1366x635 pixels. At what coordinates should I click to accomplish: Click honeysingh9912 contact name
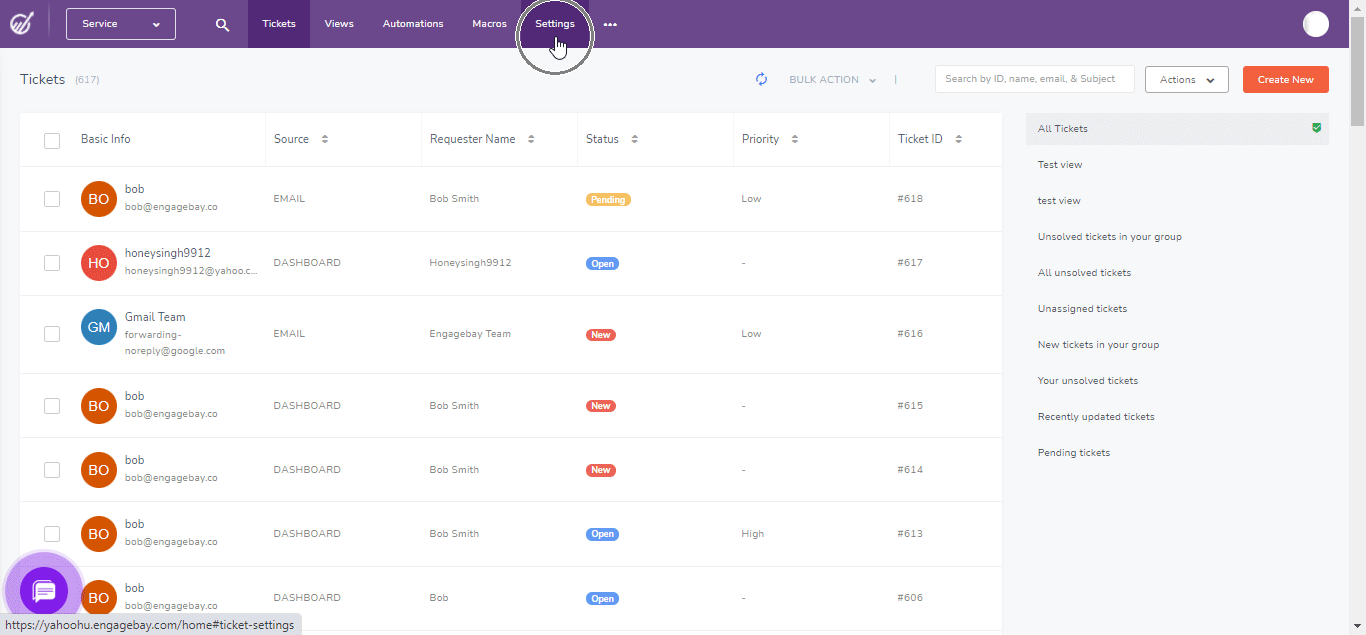coord(168,253)
